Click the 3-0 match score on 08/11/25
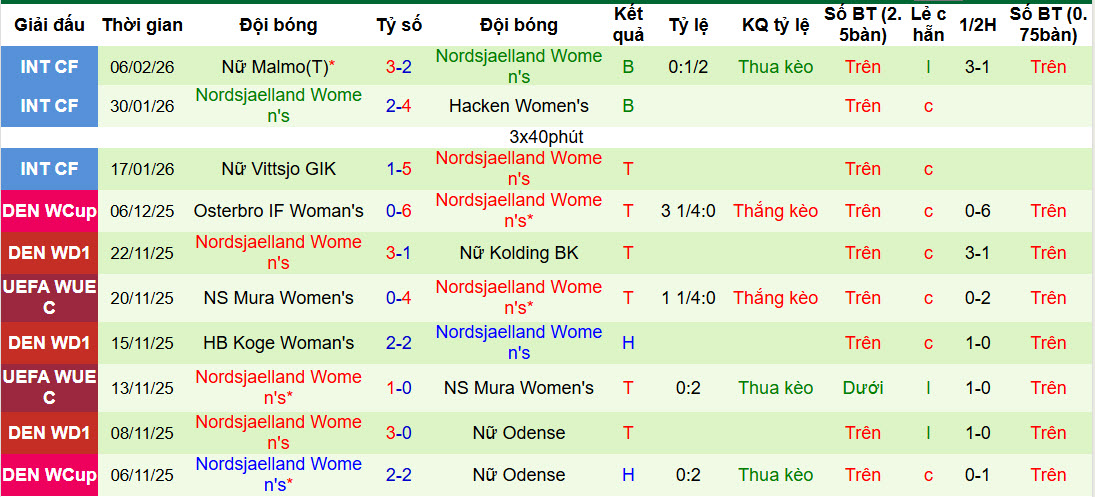Image resolution: width=1095 pixels, height=497 pixels. (x=399, y=433)
